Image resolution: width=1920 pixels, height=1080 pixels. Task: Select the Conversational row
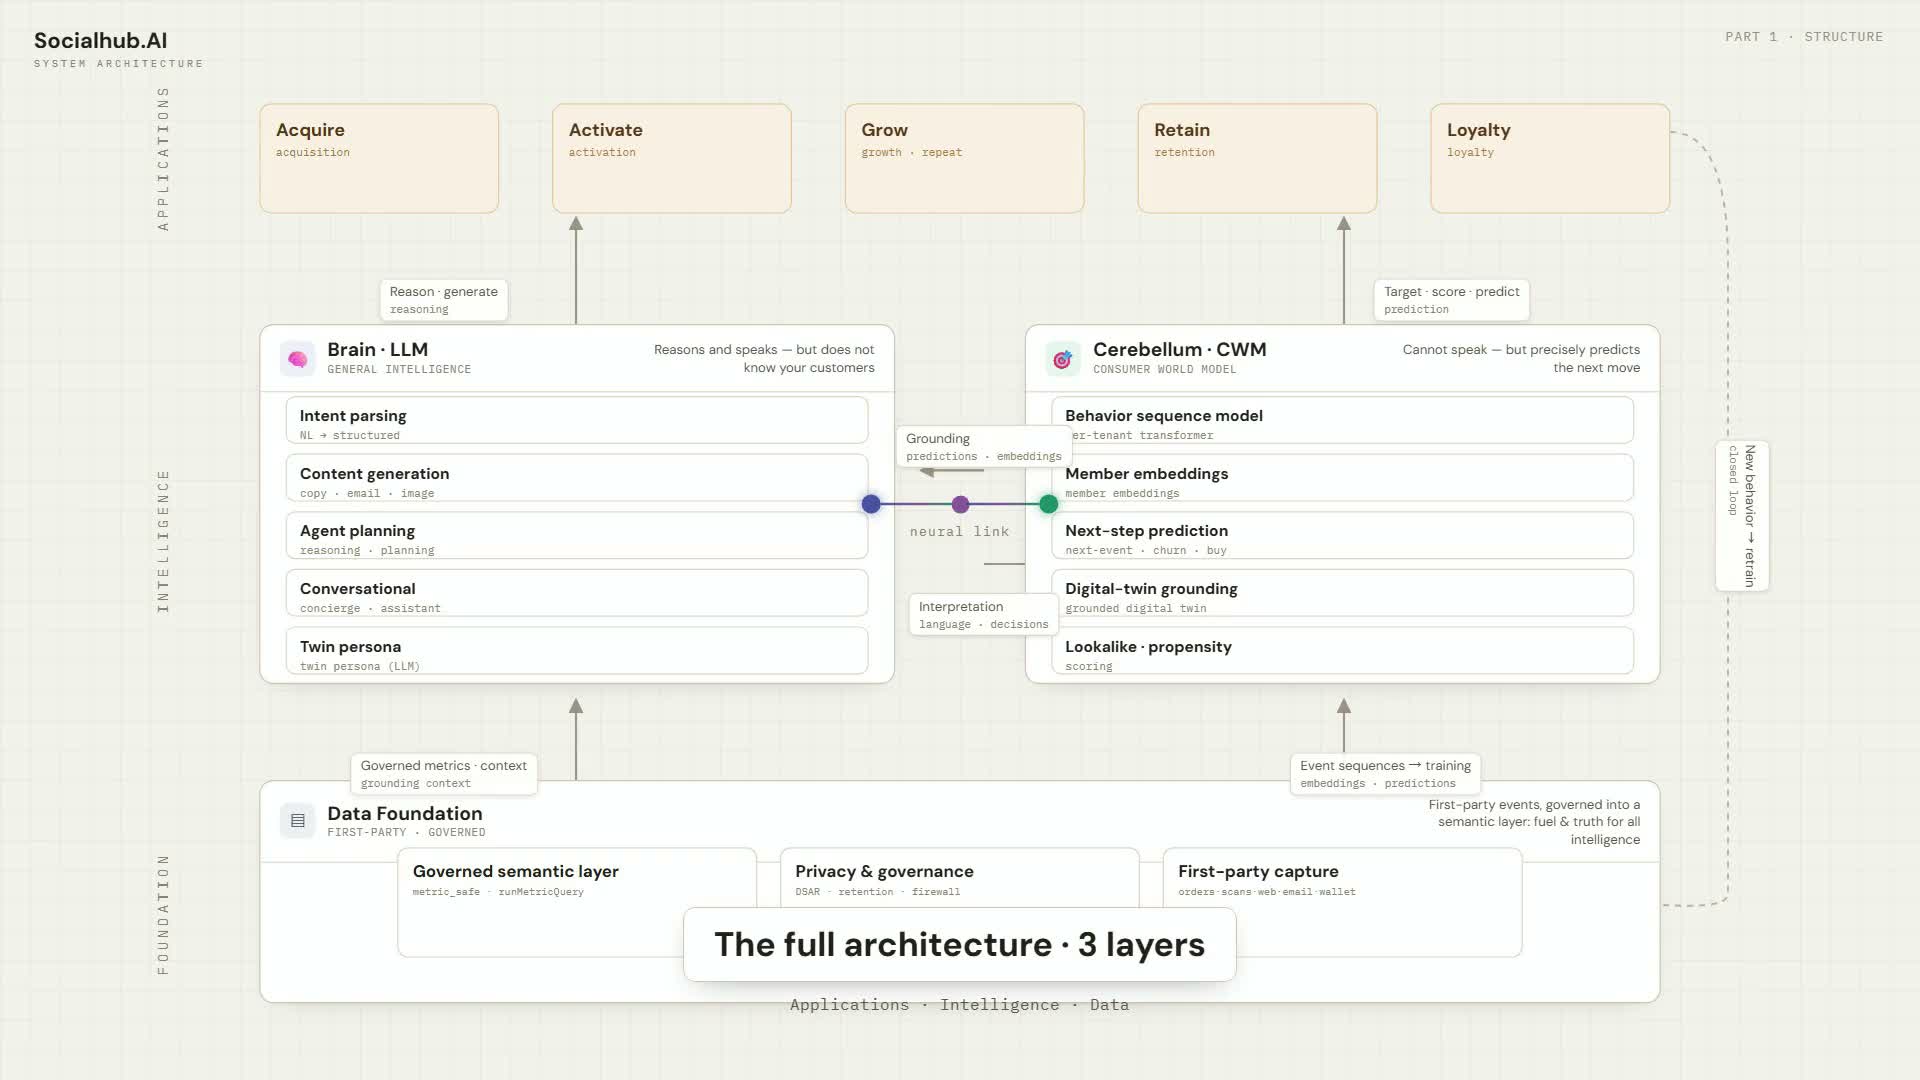(577, 594)
